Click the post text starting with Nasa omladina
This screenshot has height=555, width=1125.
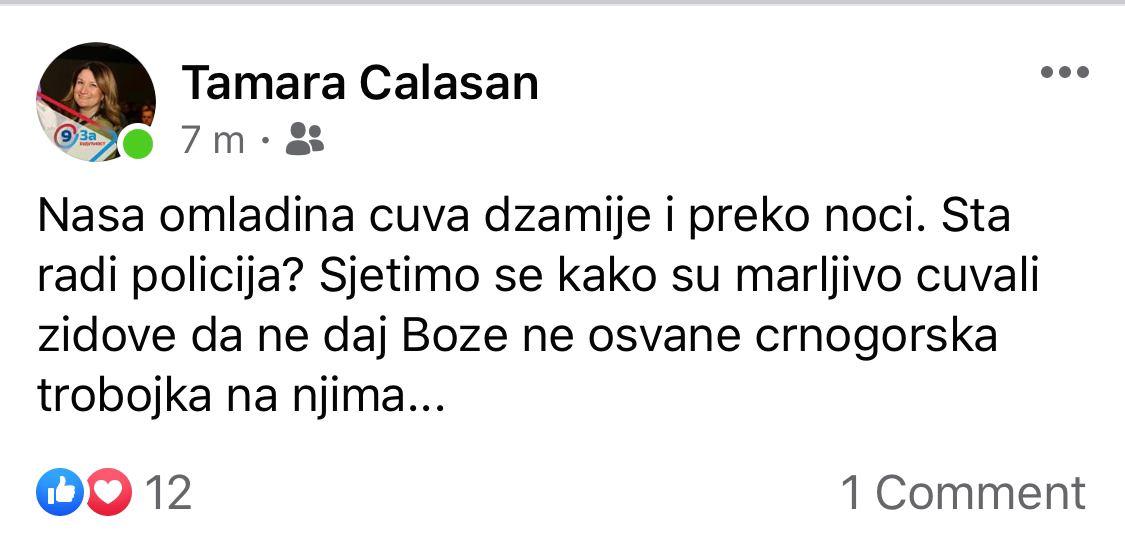pos(539,307)
